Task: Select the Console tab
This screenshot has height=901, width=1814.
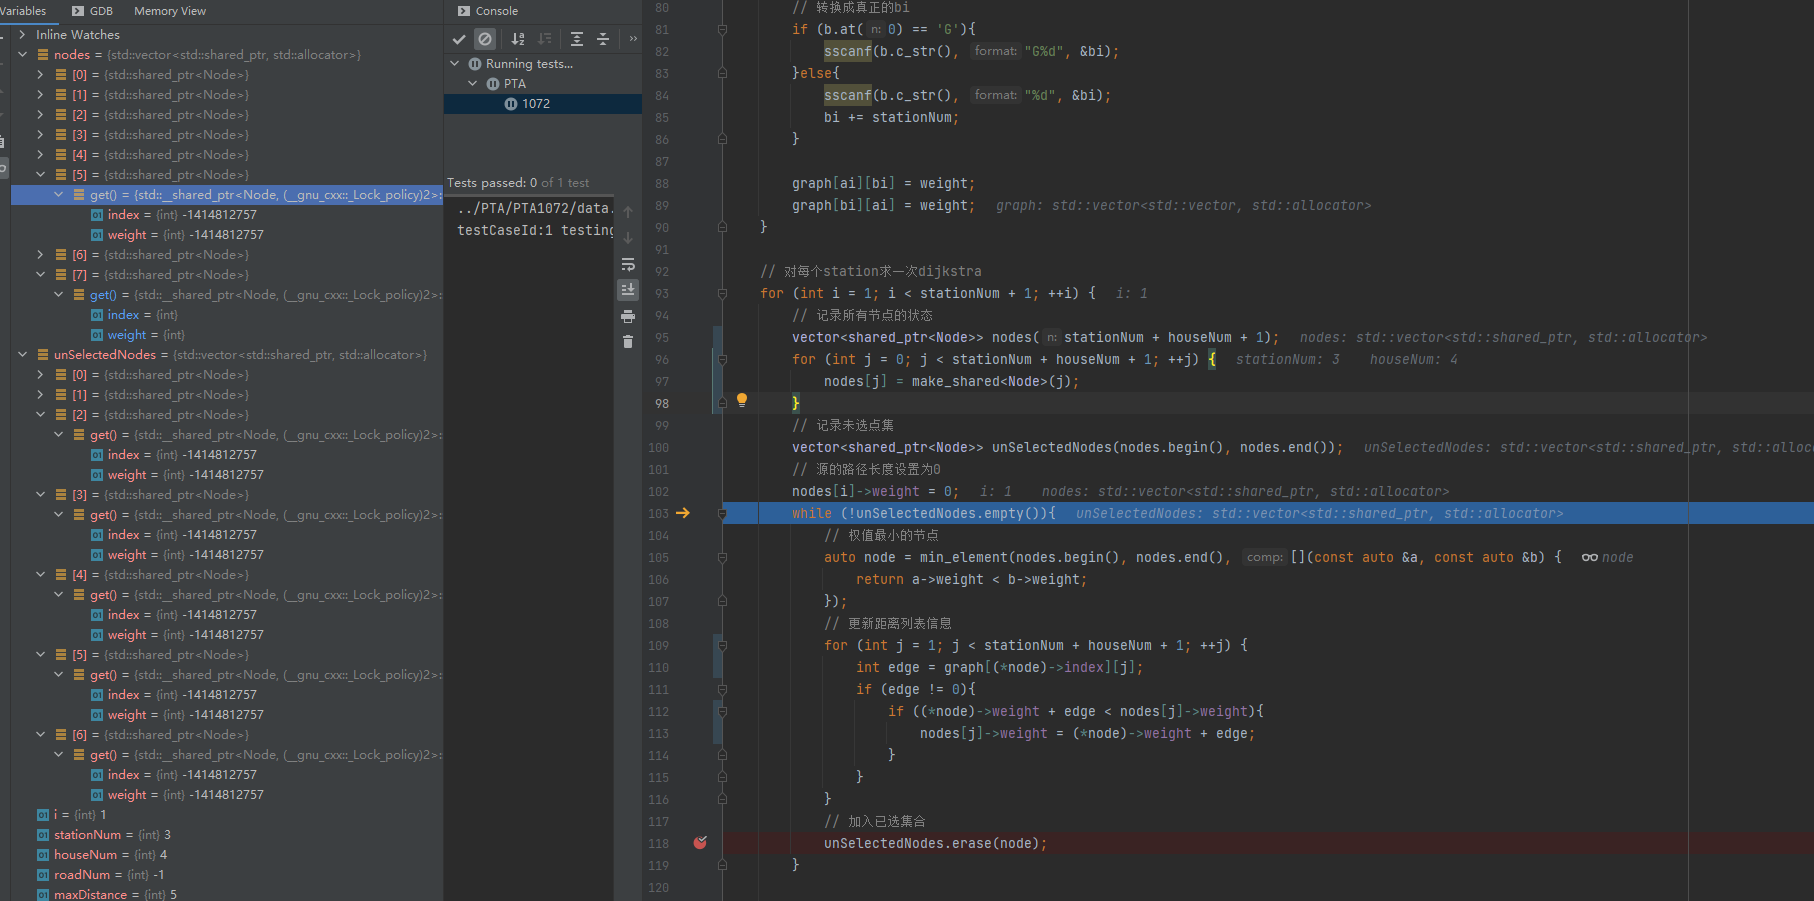Action: 488,11
